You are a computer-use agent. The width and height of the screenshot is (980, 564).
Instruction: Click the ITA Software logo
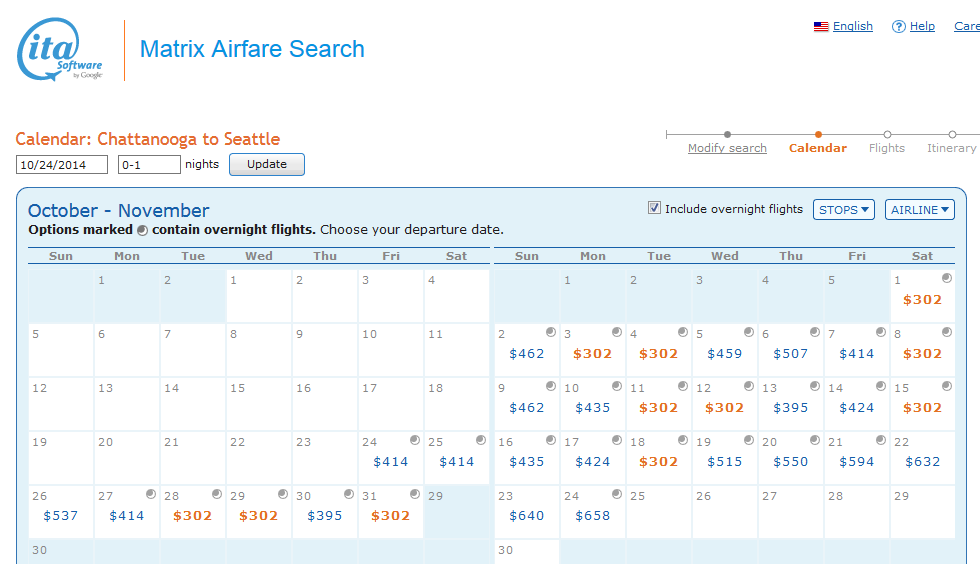click(x=60, y=49)
